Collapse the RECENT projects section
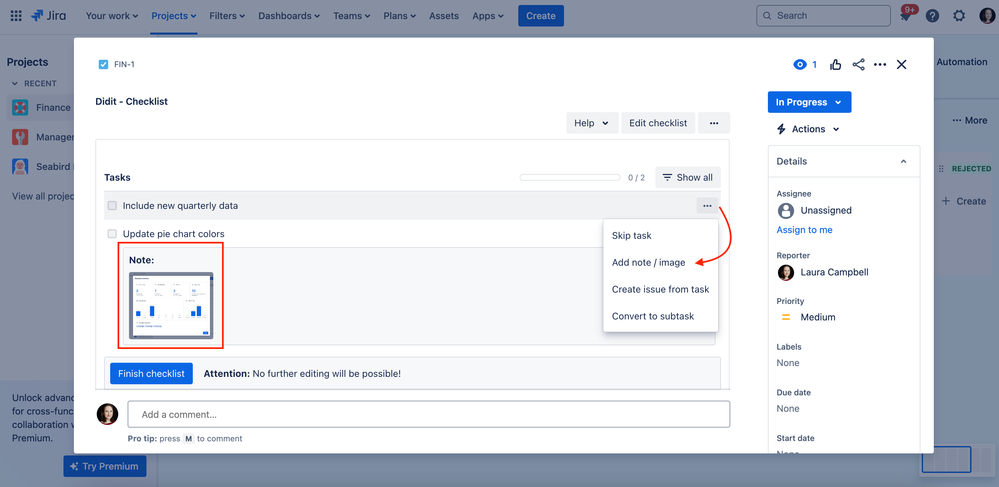Screen dimensions: 999x487 tap(15, 84)
